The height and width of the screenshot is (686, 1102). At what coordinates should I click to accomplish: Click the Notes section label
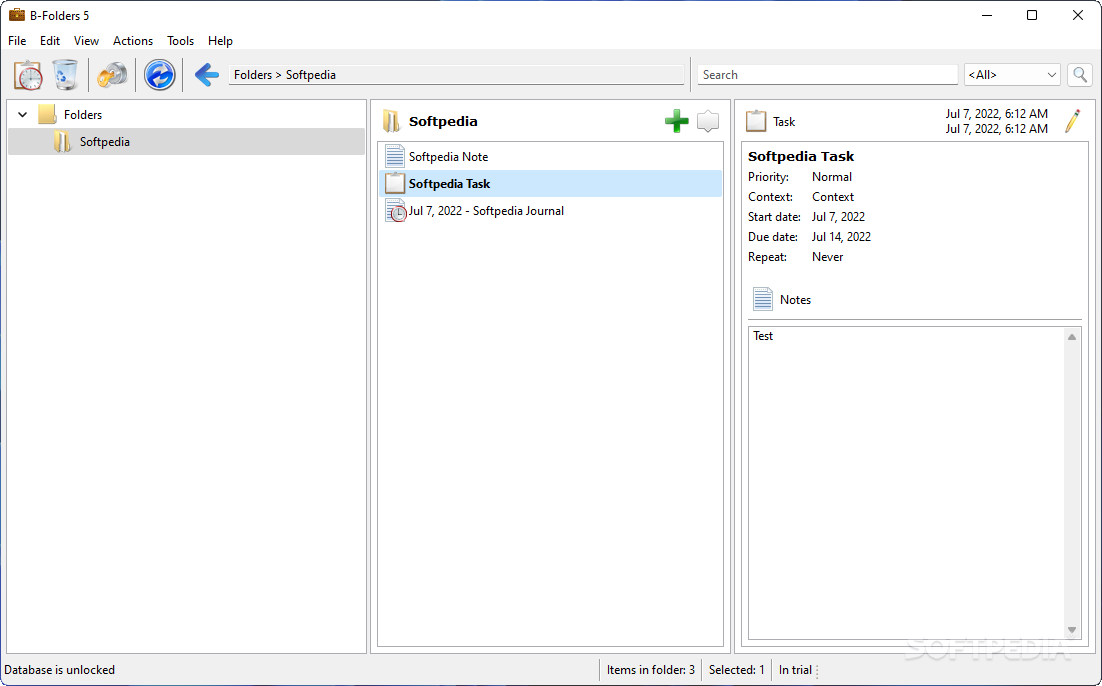(795, 299)
